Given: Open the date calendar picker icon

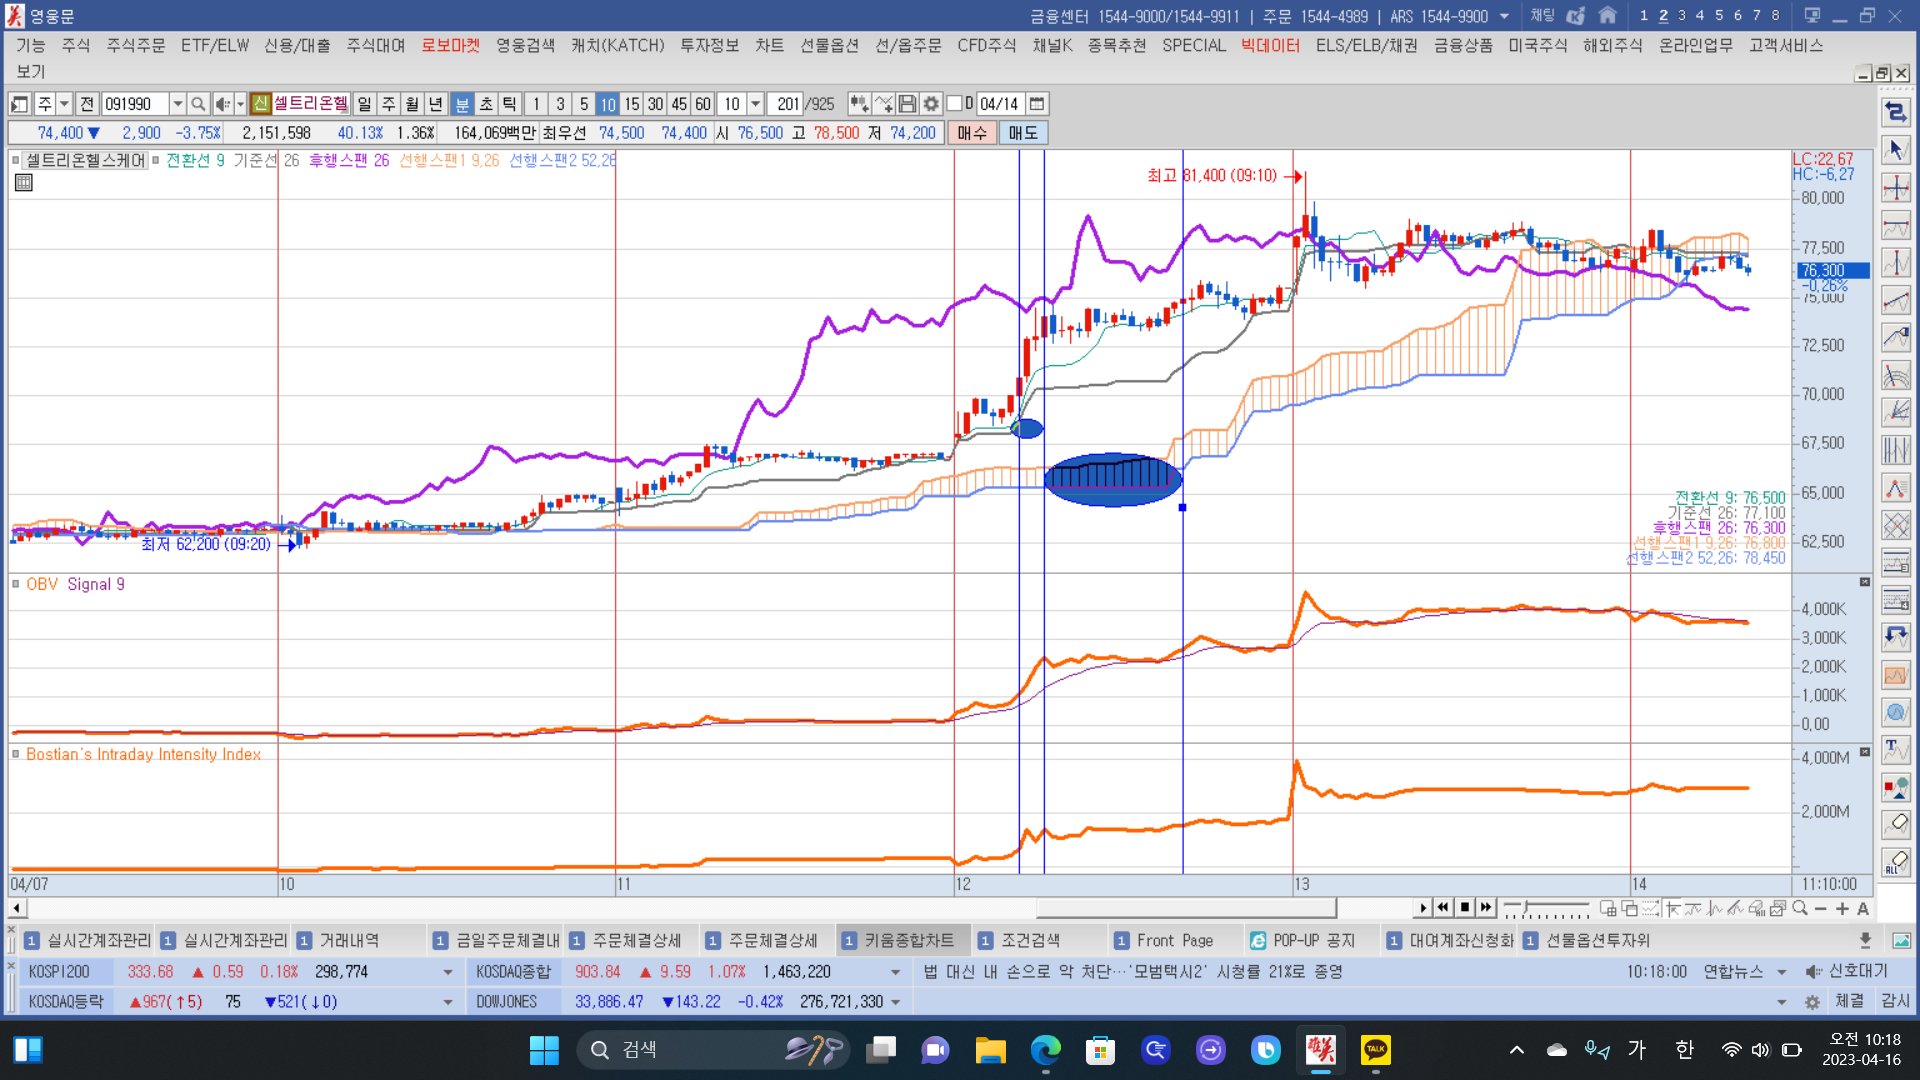Looking at the screenshot, I should 1037,104.
